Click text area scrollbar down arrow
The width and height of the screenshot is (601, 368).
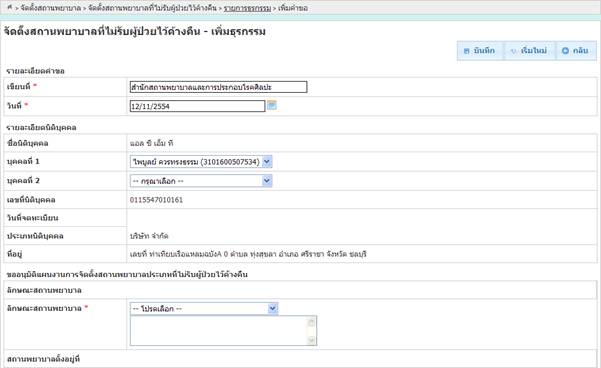(312, 340)
